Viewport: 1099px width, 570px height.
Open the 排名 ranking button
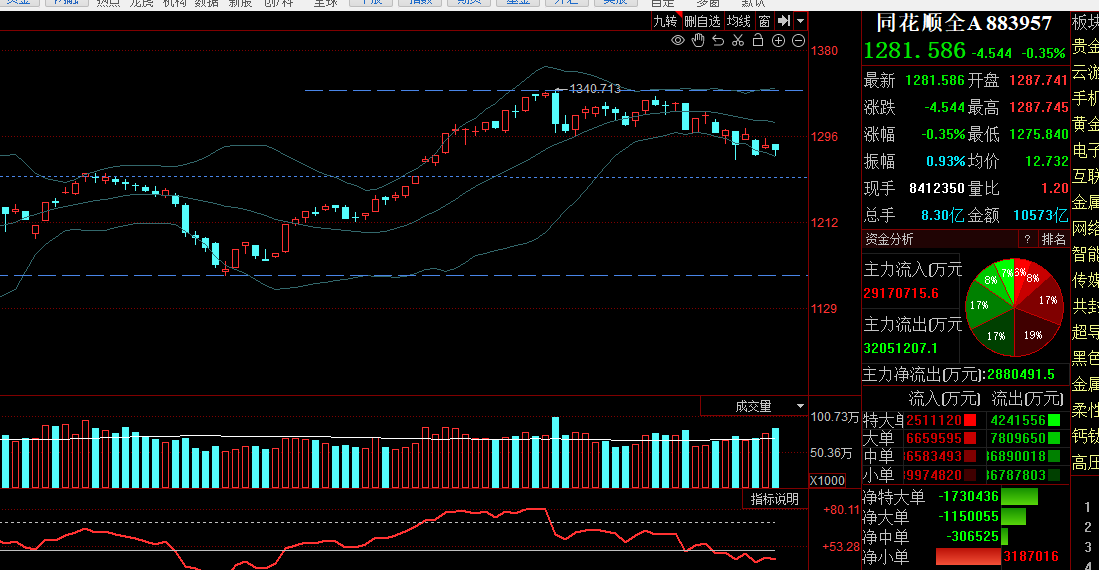[x=1053, y=239]
